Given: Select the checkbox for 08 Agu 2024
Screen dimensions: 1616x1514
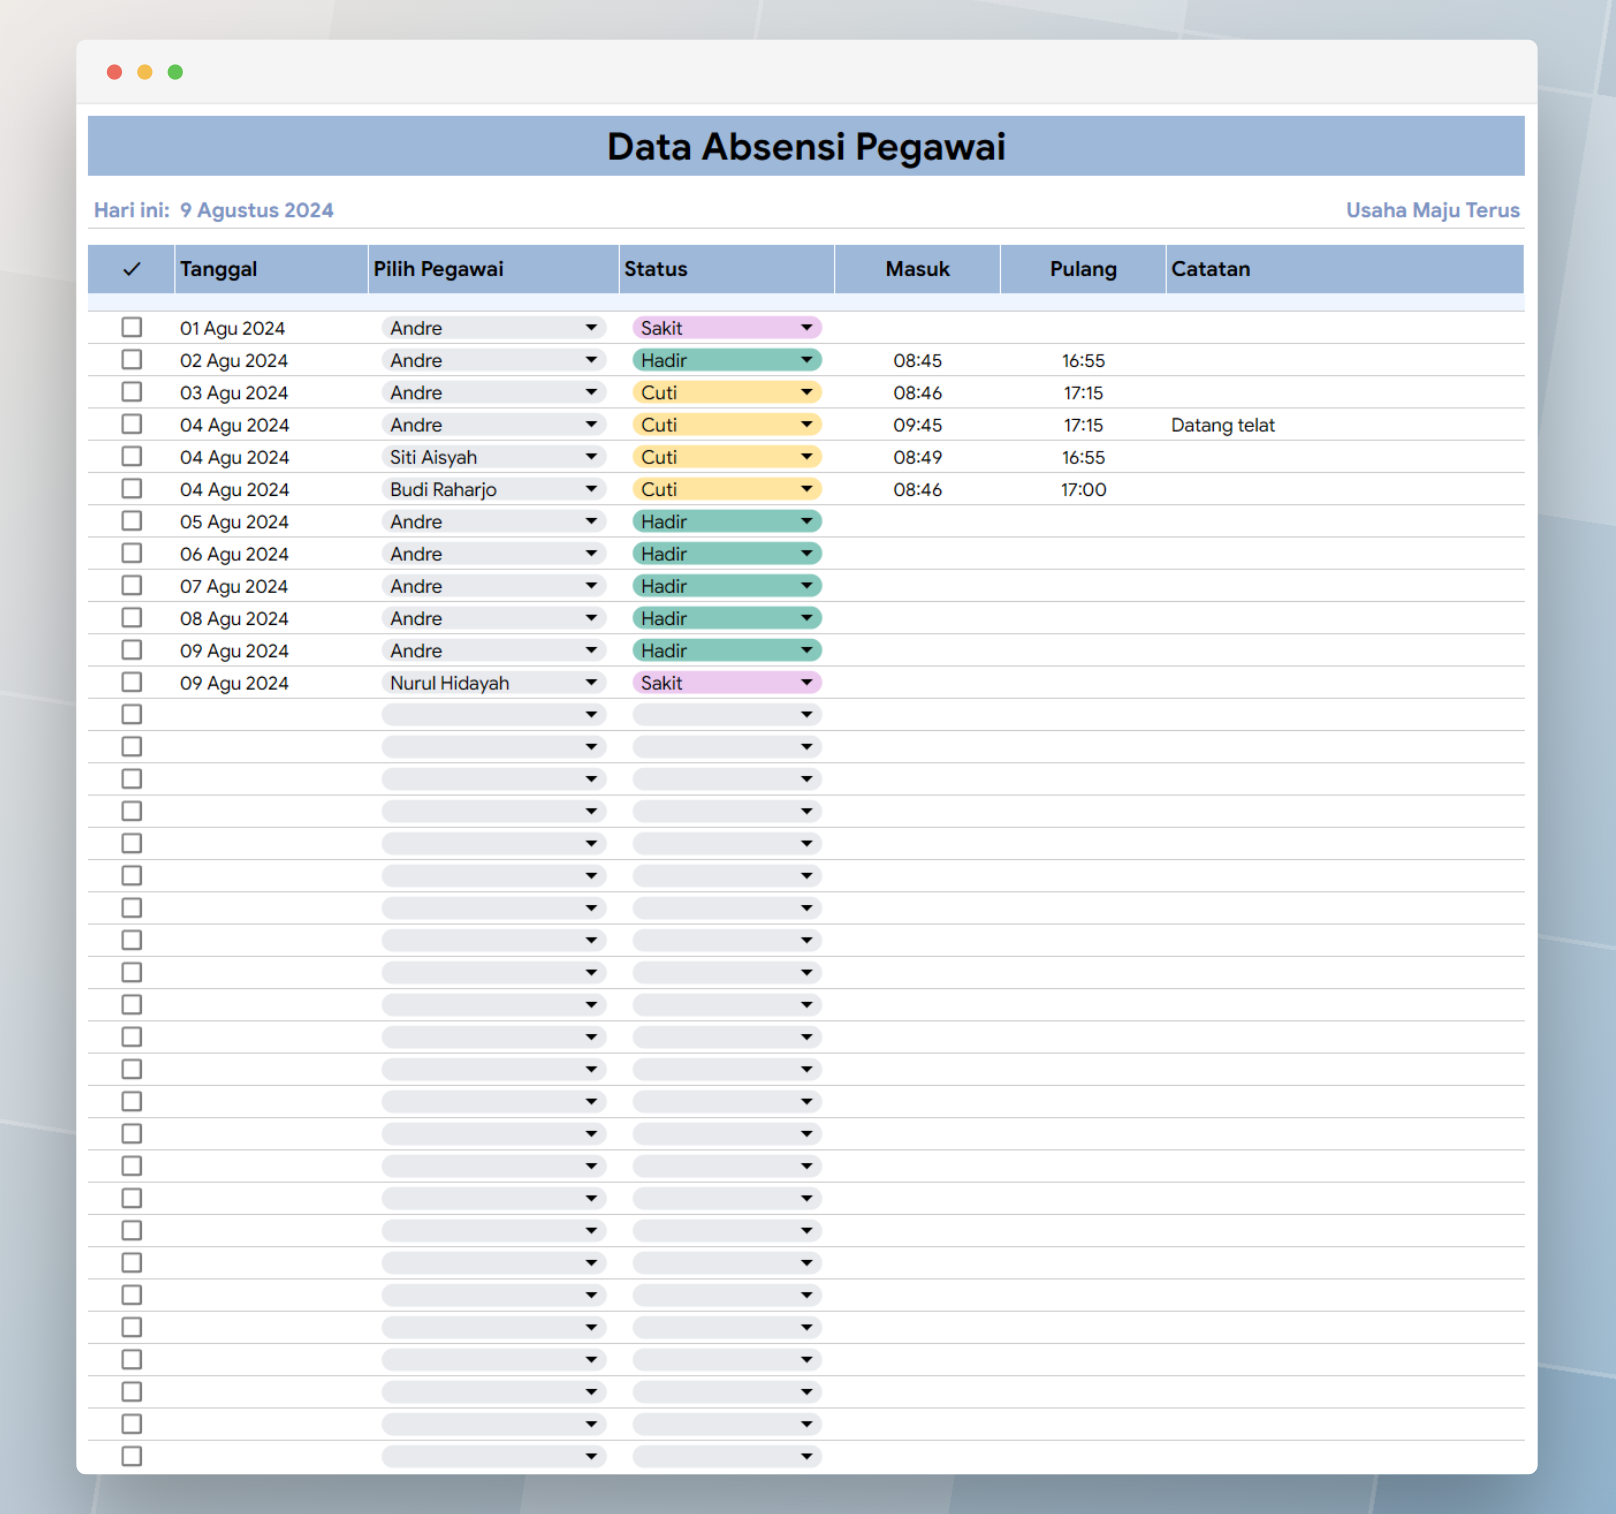Looking at the screenshot, I should click(131, 617).
